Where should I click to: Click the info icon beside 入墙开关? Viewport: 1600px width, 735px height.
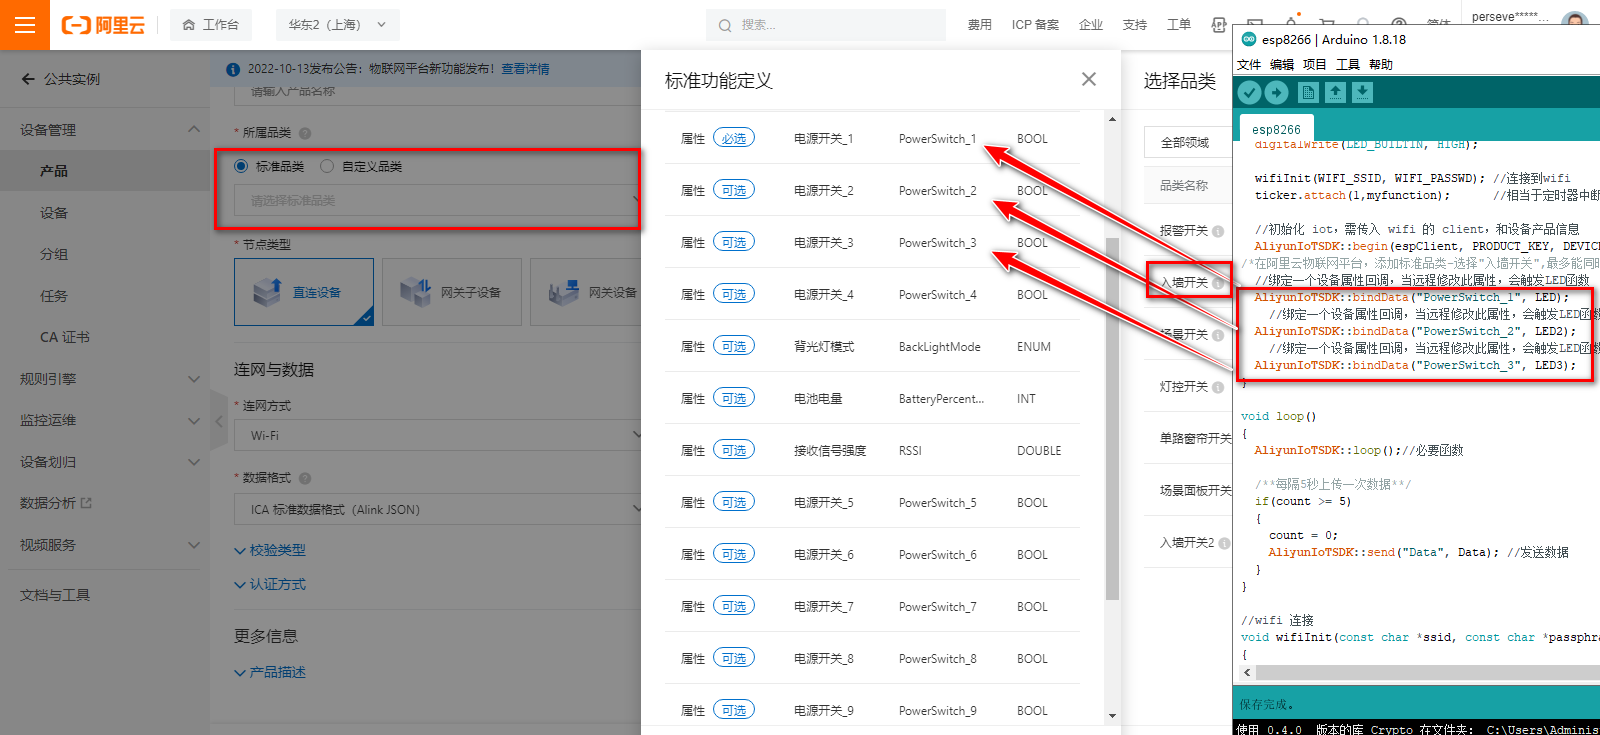click(x=1218, y=283)
